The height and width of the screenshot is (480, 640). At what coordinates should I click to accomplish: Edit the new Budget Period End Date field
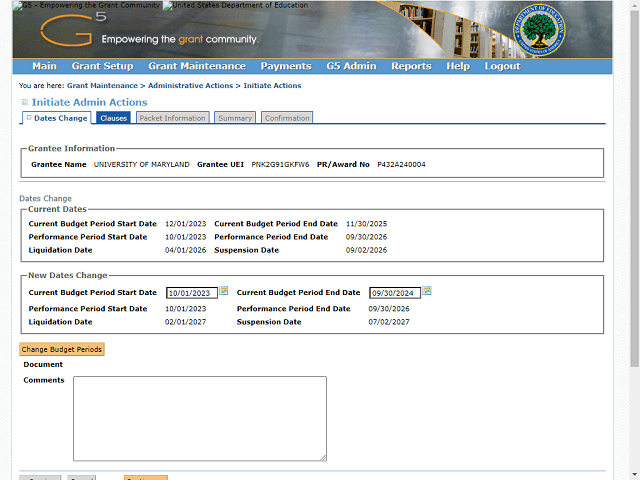pyautogui.click(x=395, y=293)
